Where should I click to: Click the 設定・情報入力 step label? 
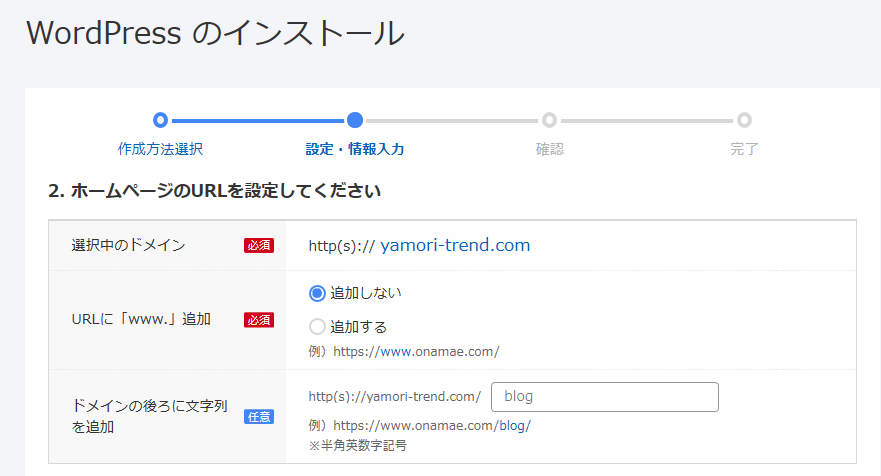point(355,149)
